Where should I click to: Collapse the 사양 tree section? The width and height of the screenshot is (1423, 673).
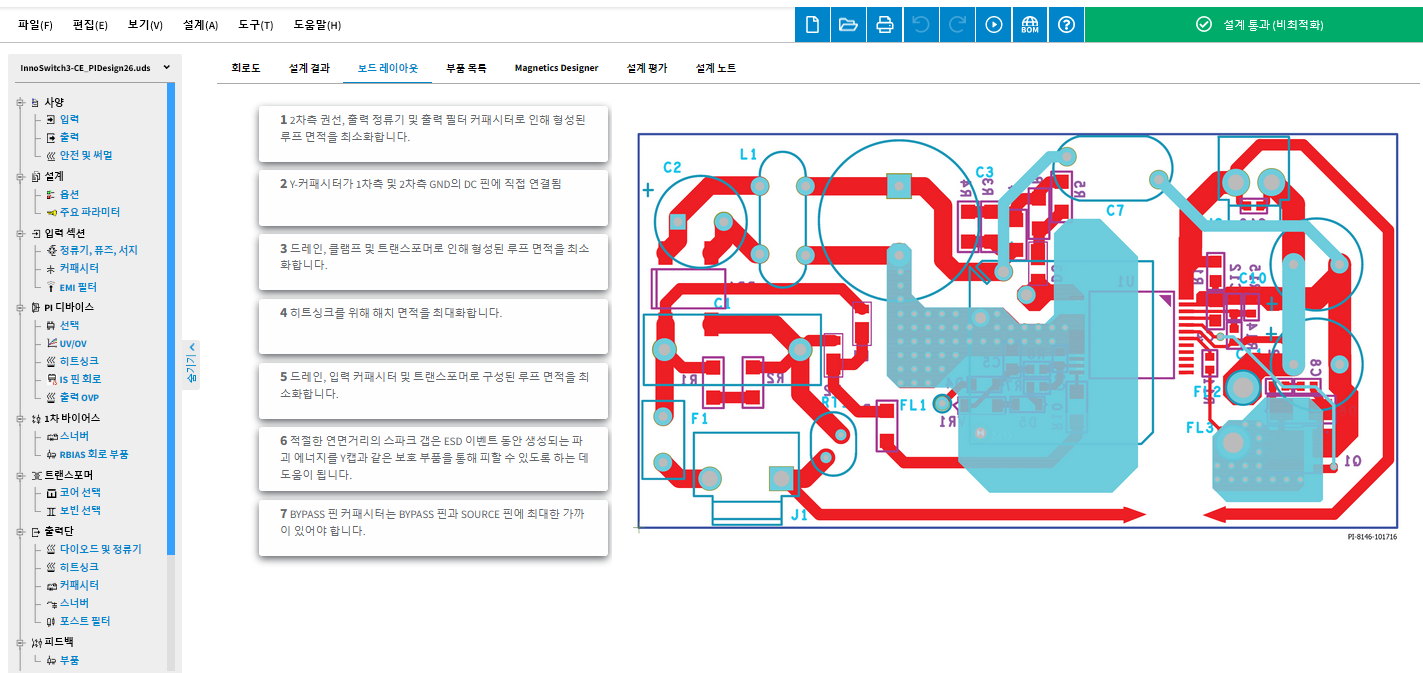(x=21, y=102)
